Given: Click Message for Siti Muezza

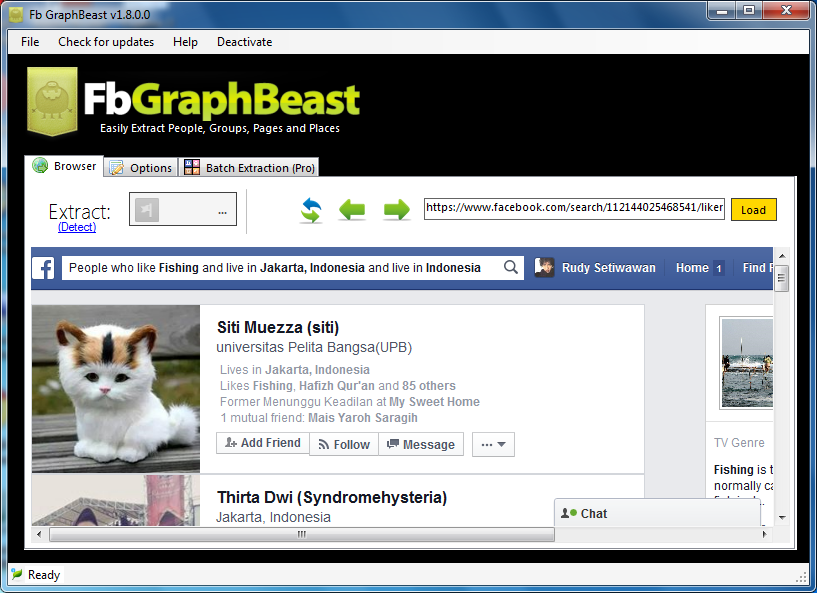Looking at the screenshot, I should tap(421, 444).
